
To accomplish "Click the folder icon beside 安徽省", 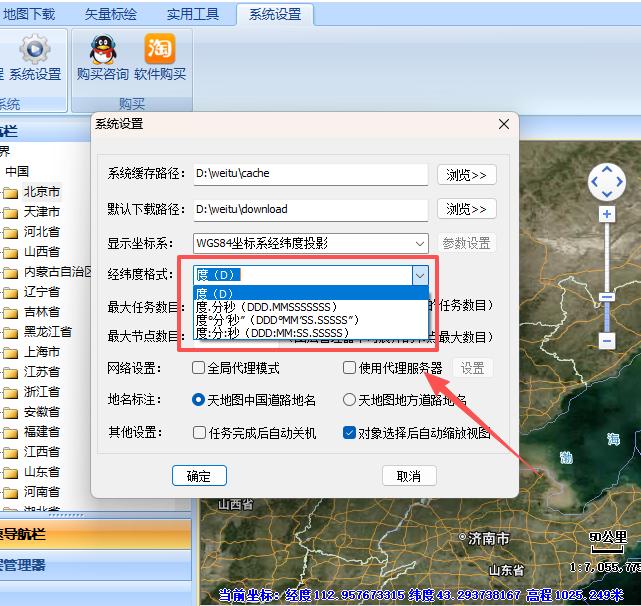I will (x=10, y=413).
